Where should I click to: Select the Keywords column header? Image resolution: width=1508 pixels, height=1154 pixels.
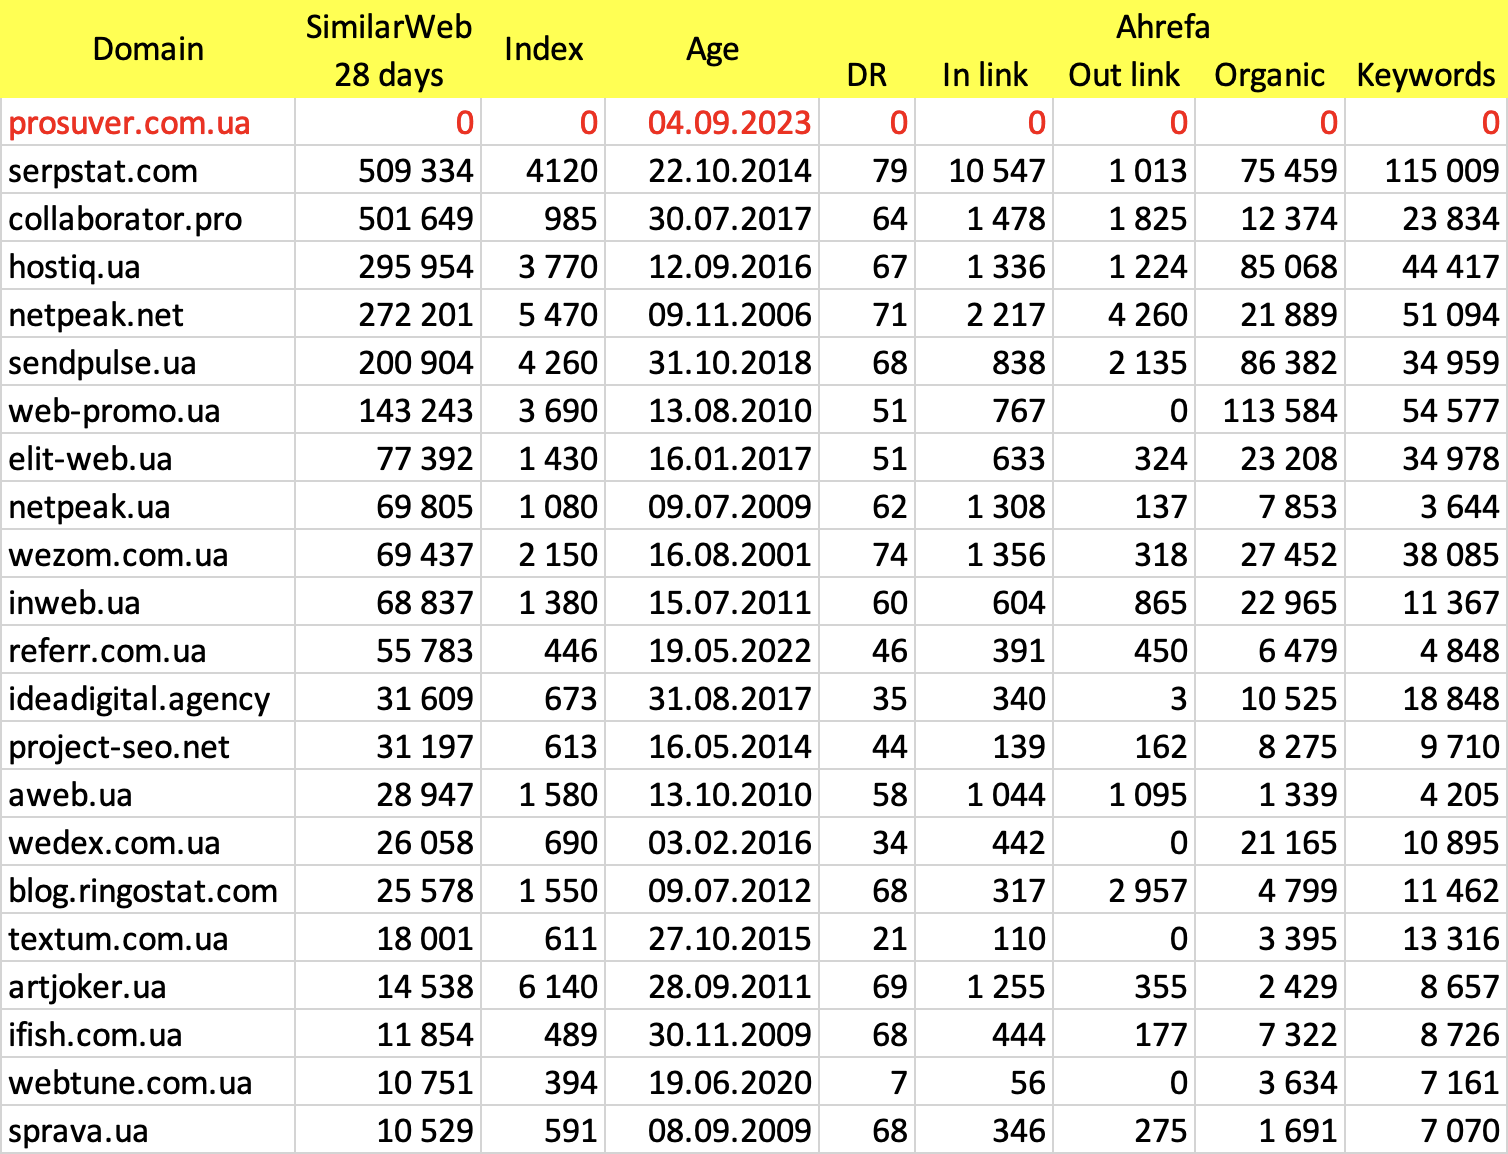tap(1425, 75)
